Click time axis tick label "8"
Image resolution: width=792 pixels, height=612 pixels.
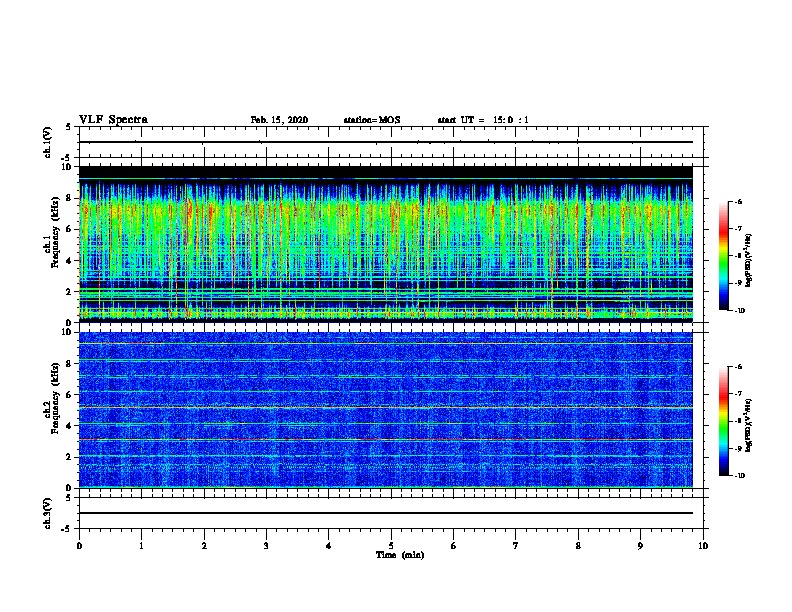(x=578, y=545)
